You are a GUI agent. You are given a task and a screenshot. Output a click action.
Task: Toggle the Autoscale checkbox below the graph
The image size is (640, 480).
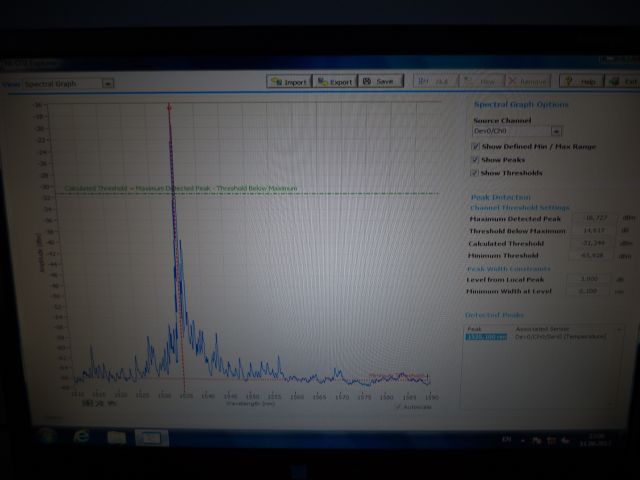(398, 407)
